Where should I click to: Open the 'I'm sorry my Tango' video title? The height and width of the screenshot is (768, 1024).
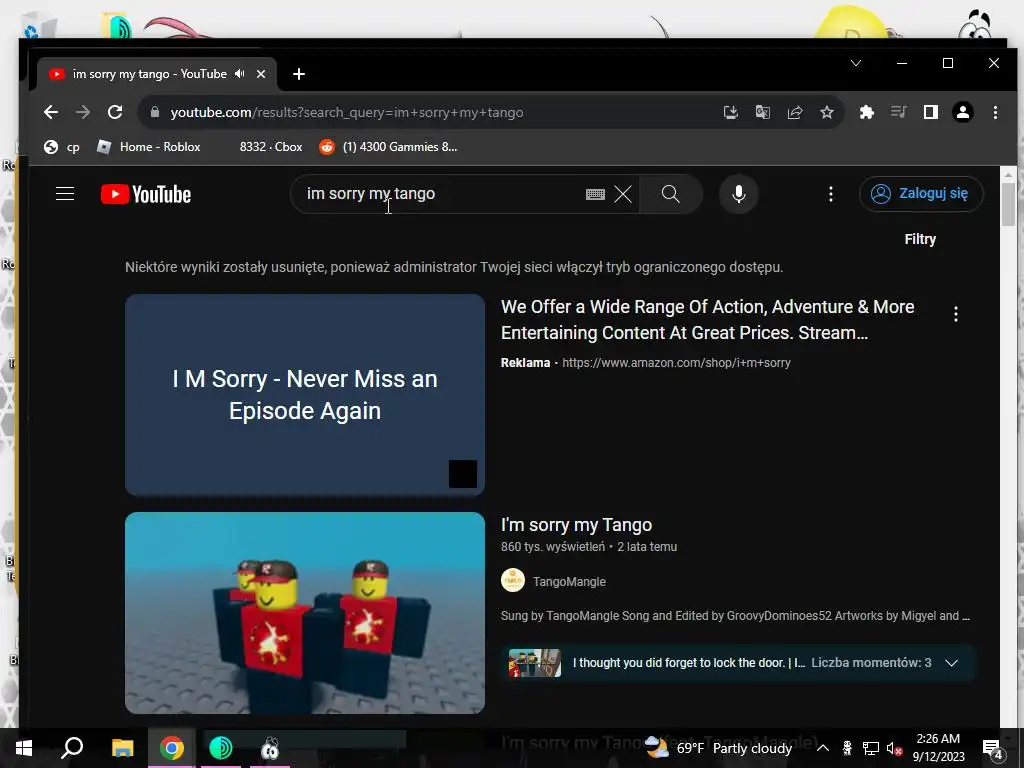click(576, 525)
